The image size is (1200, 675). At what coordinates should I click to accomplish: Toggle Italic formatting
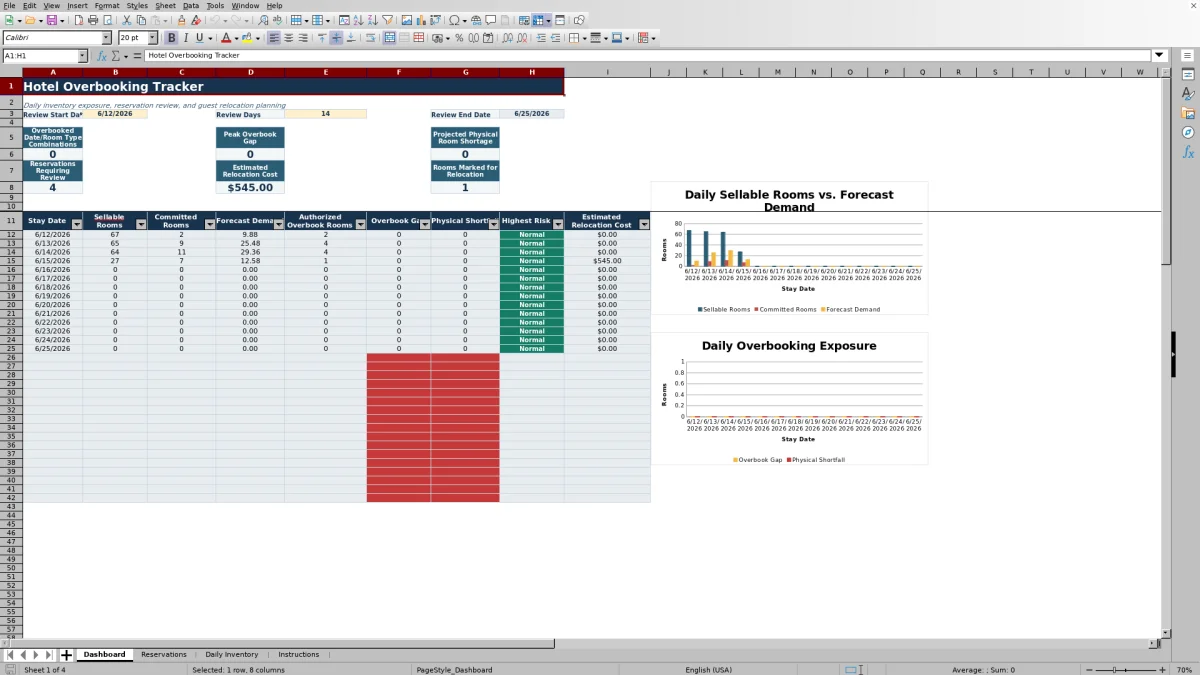[x=186, y=38]
